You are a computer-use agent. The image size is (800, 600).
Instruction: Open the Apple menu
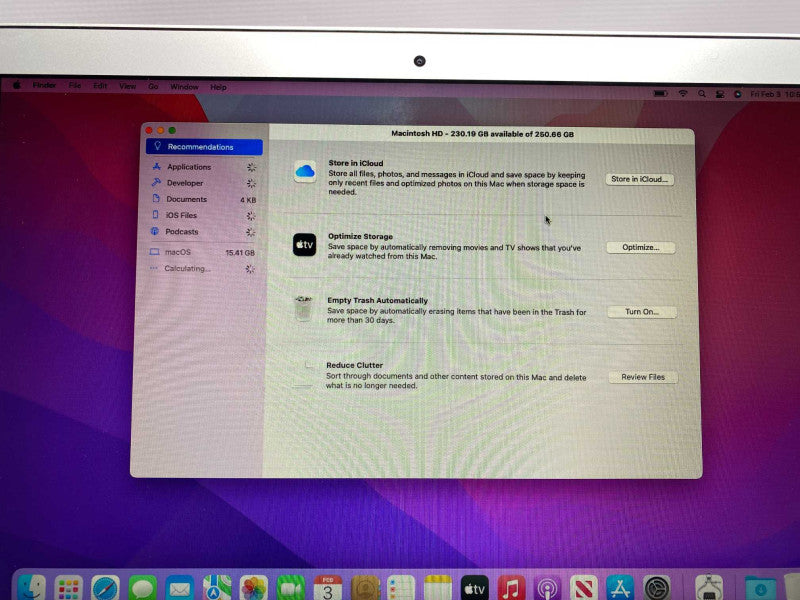pos(17,85)
